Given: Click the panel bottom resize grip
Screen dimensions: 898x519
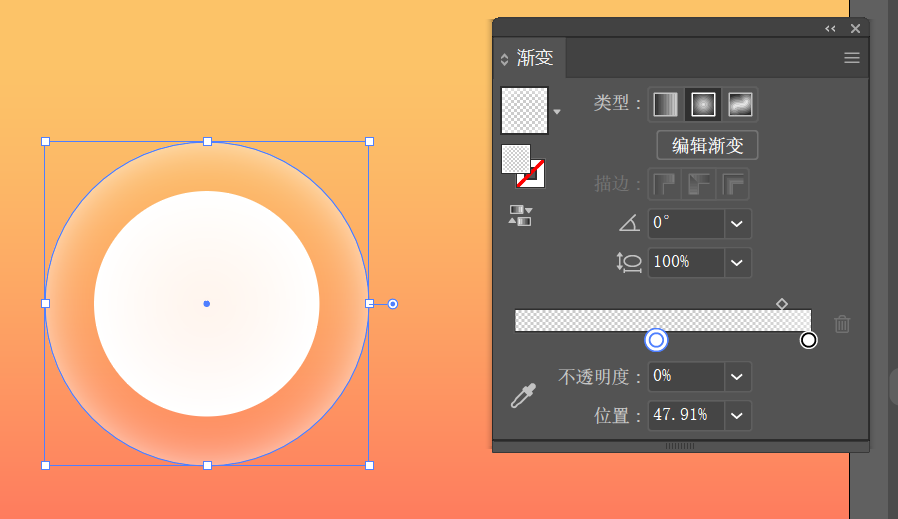Looking at the screenshot, I should (680, 446).
